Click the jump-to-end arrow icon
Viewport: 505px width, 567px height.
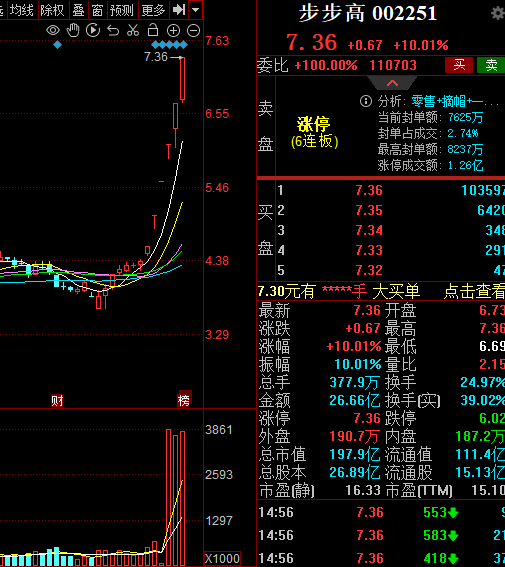pos(179,10)
